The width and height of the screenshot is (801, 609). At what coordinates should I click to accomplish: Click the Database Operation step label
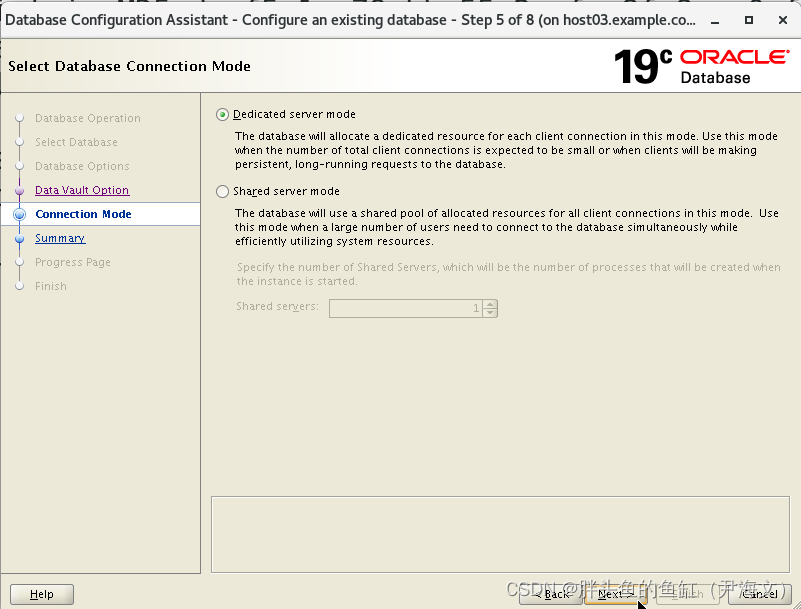click(88, 118)
